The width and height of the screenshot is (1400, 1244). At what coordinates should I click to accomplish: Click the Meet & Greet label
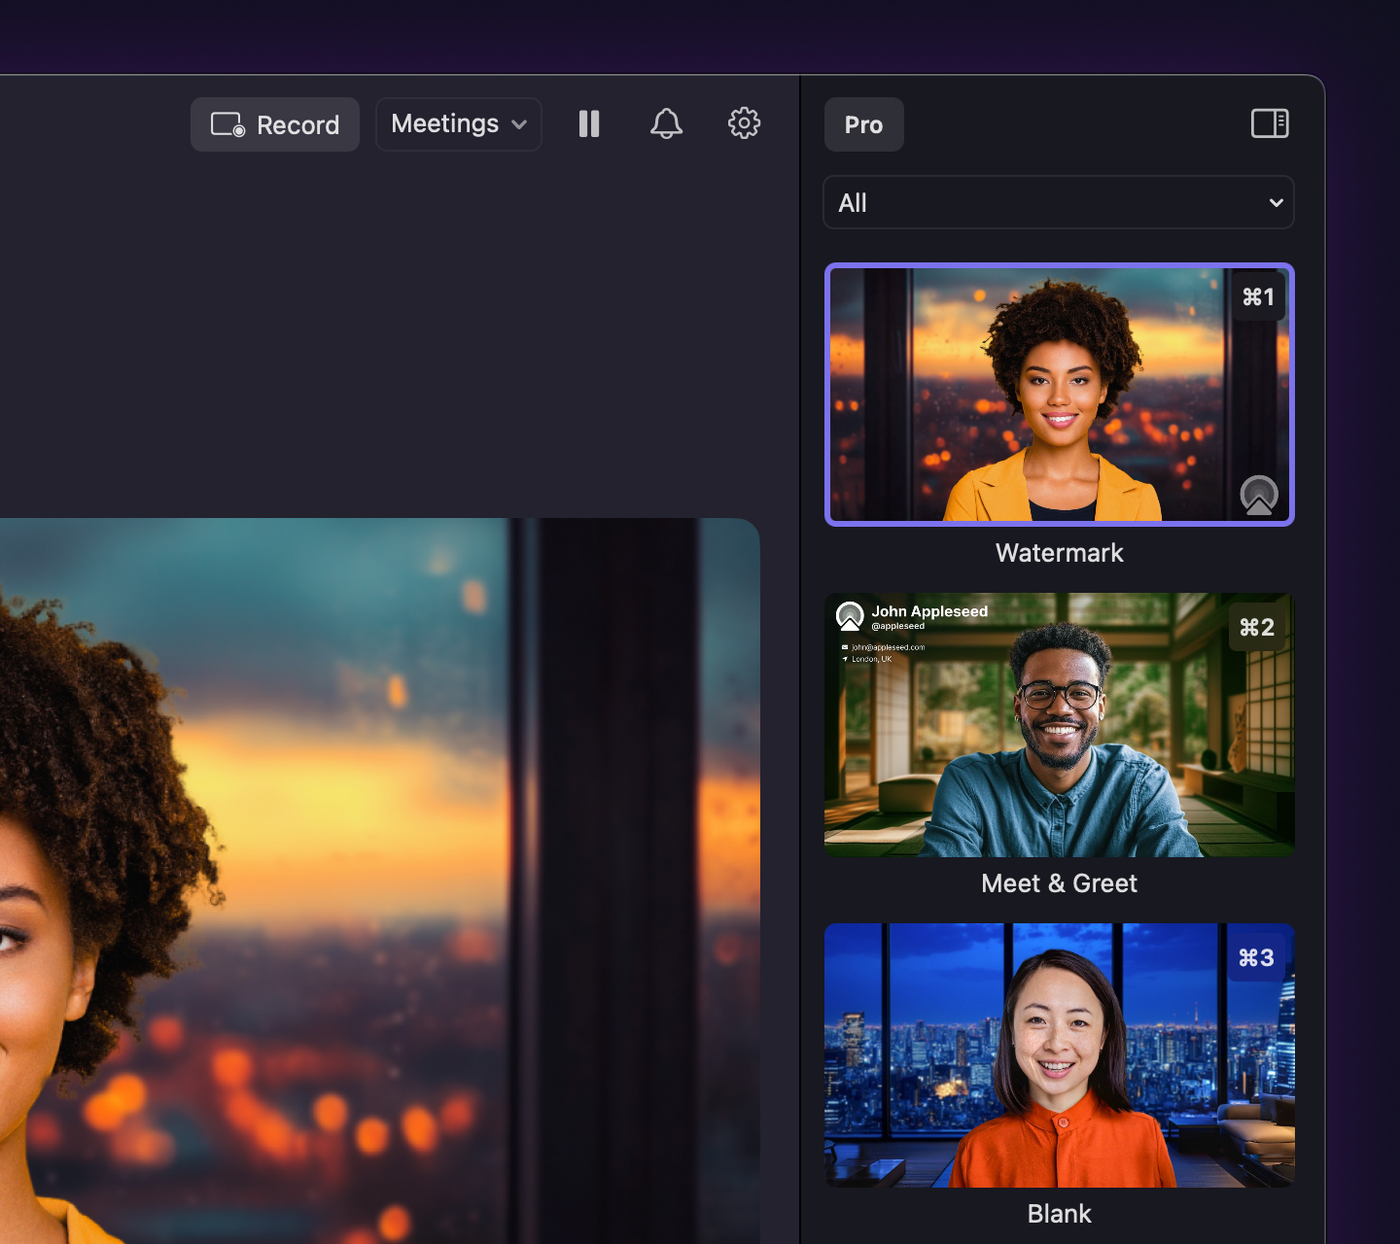[1059, 883]
